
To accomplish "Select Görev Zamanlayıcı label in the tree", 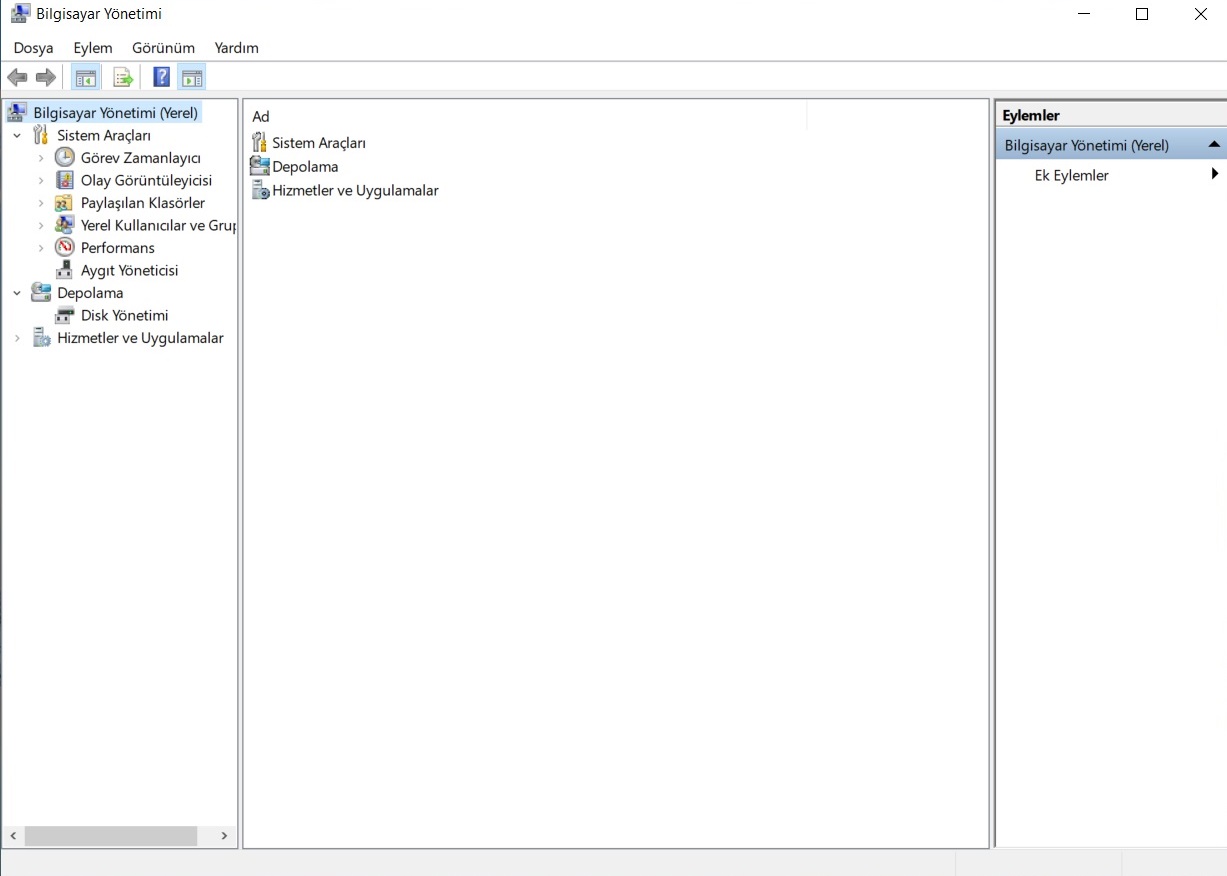I will [141, 158].
